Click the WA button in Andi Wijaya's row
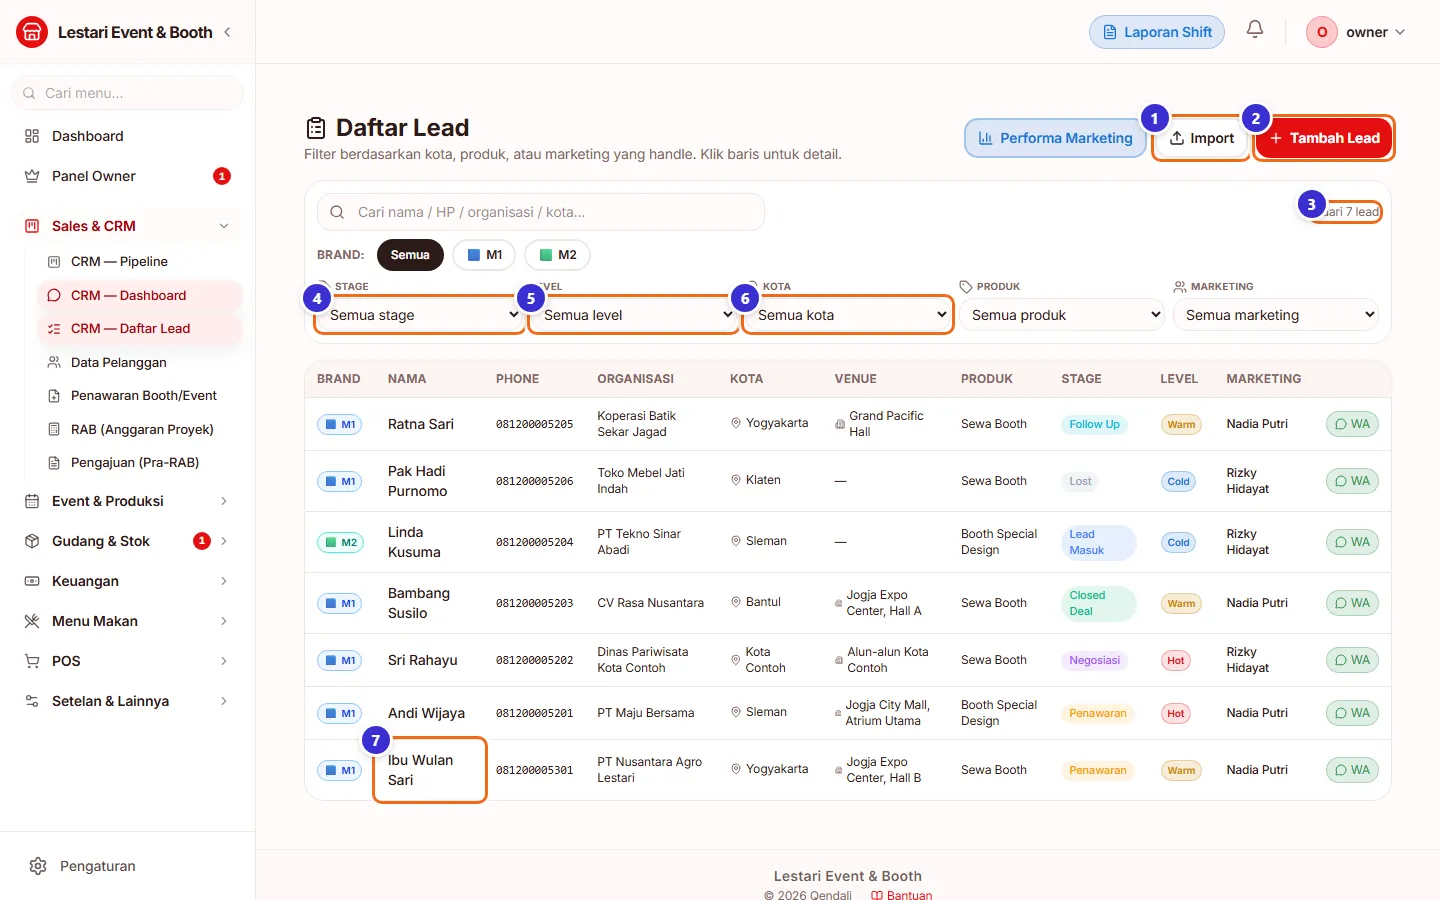Viewport: 1440px width, 900px height. tap(1352, 713)
